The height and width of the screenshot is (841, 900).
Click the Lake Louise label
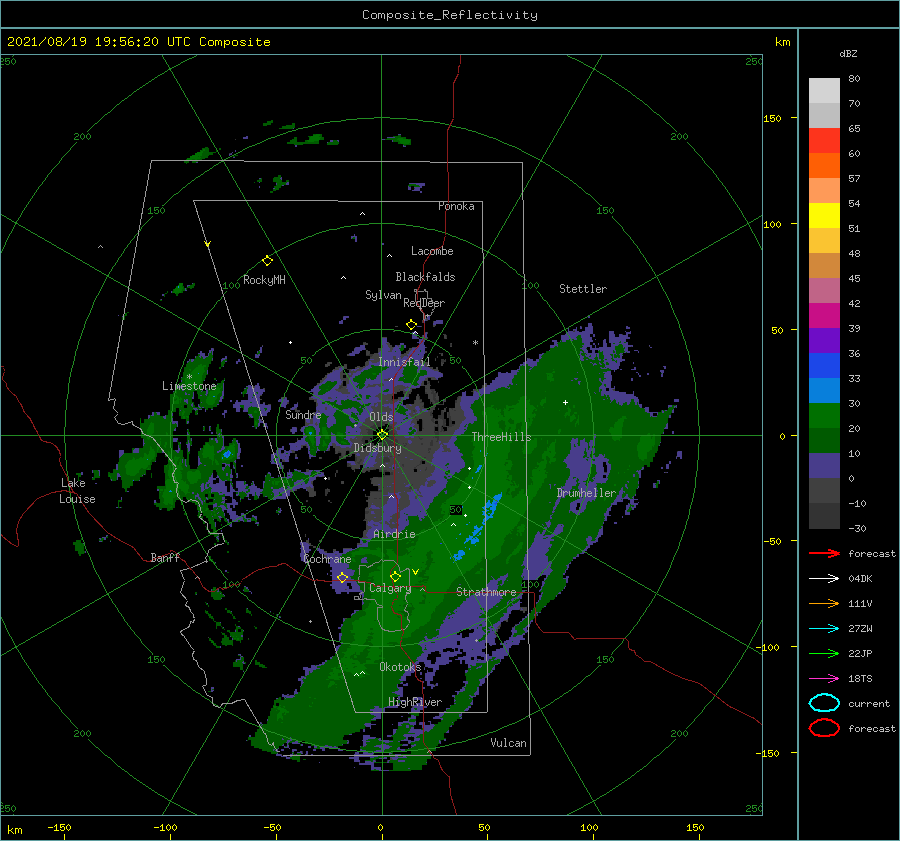click(77, 491)
